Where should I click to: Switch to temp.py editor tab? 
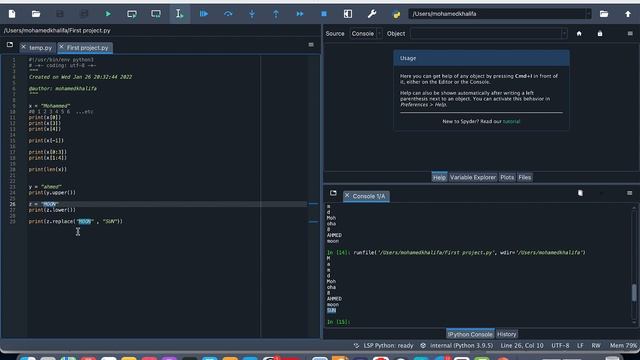coord(40,48)
